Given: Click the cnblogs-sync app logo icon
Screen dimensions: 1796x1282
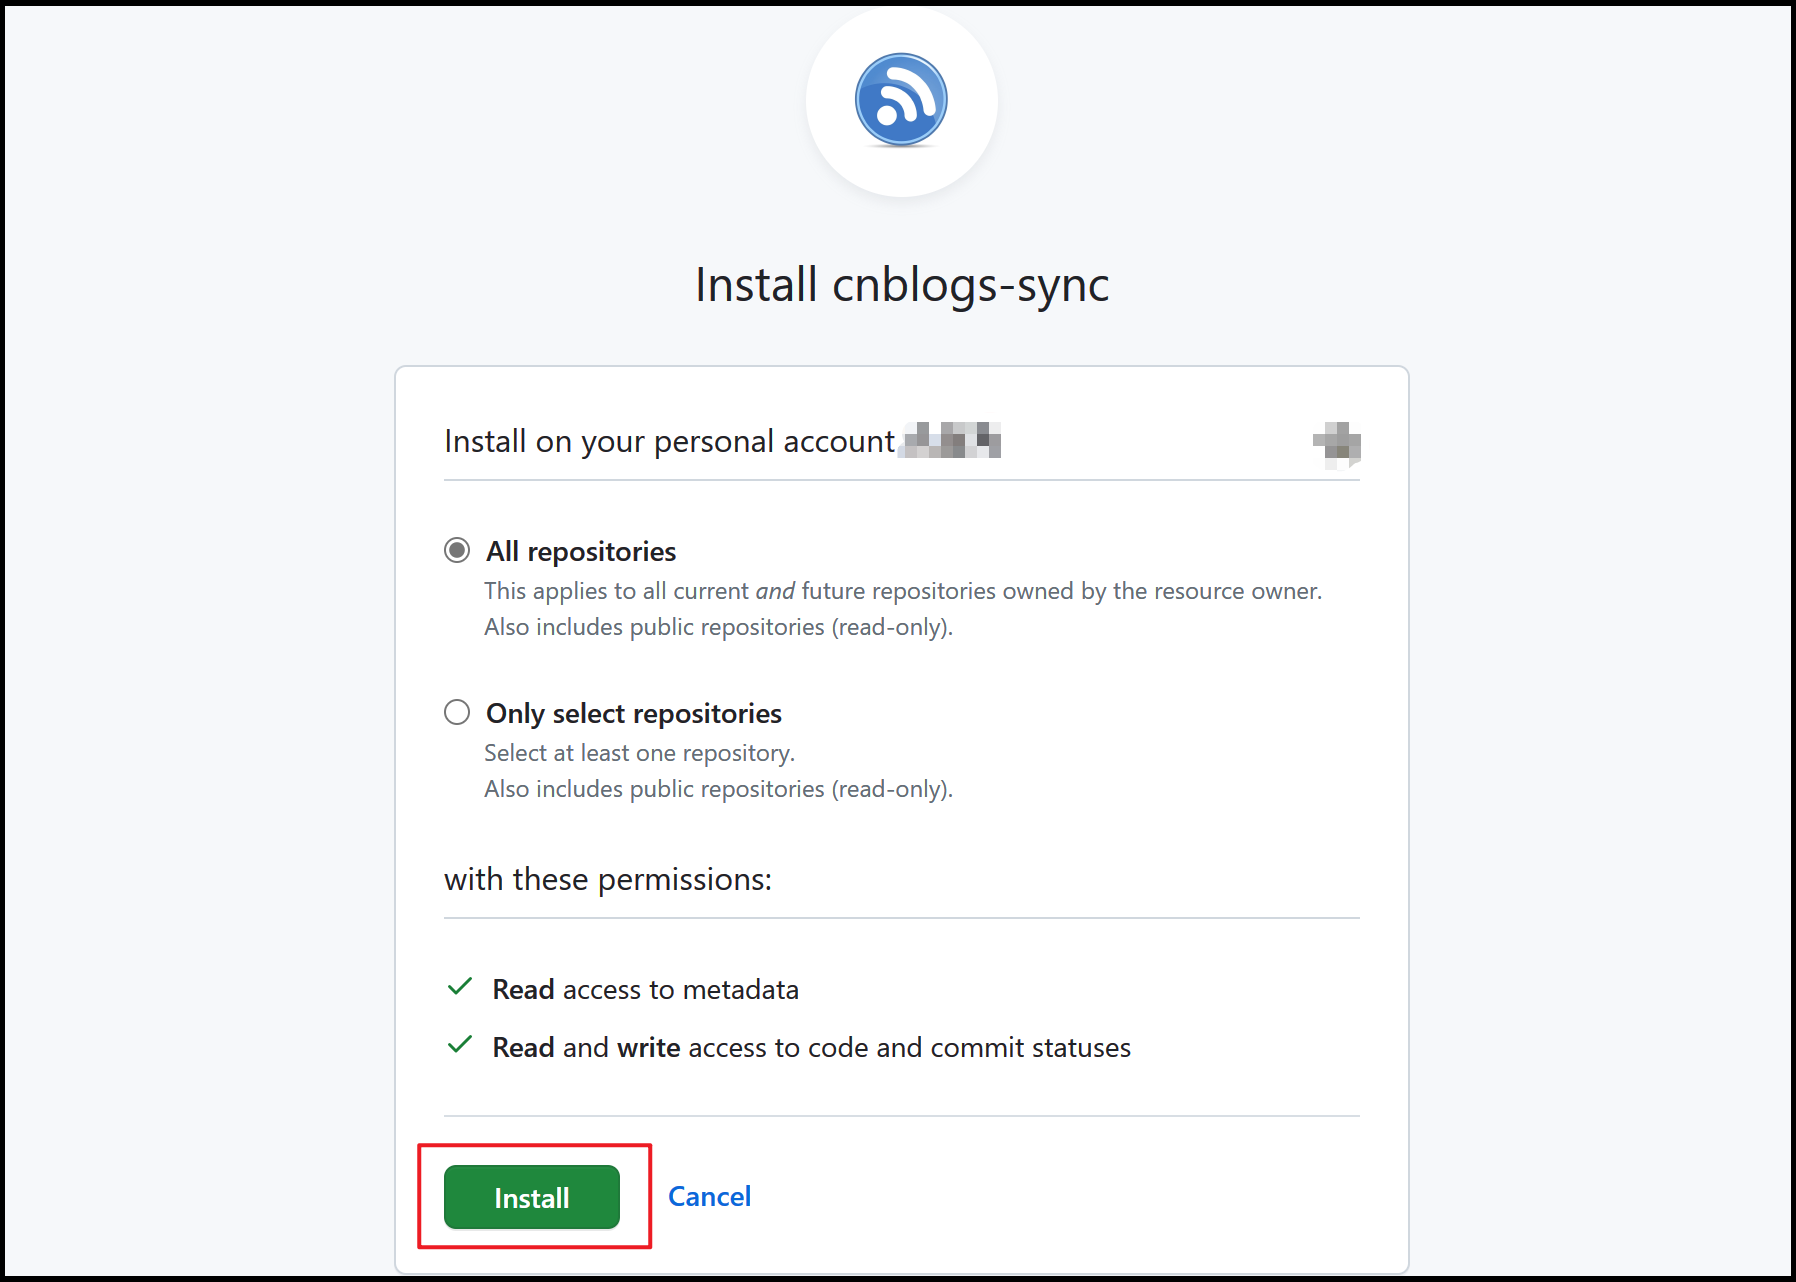Looking at the screenshot, I should pyautogui.click(x=901, y=100).
